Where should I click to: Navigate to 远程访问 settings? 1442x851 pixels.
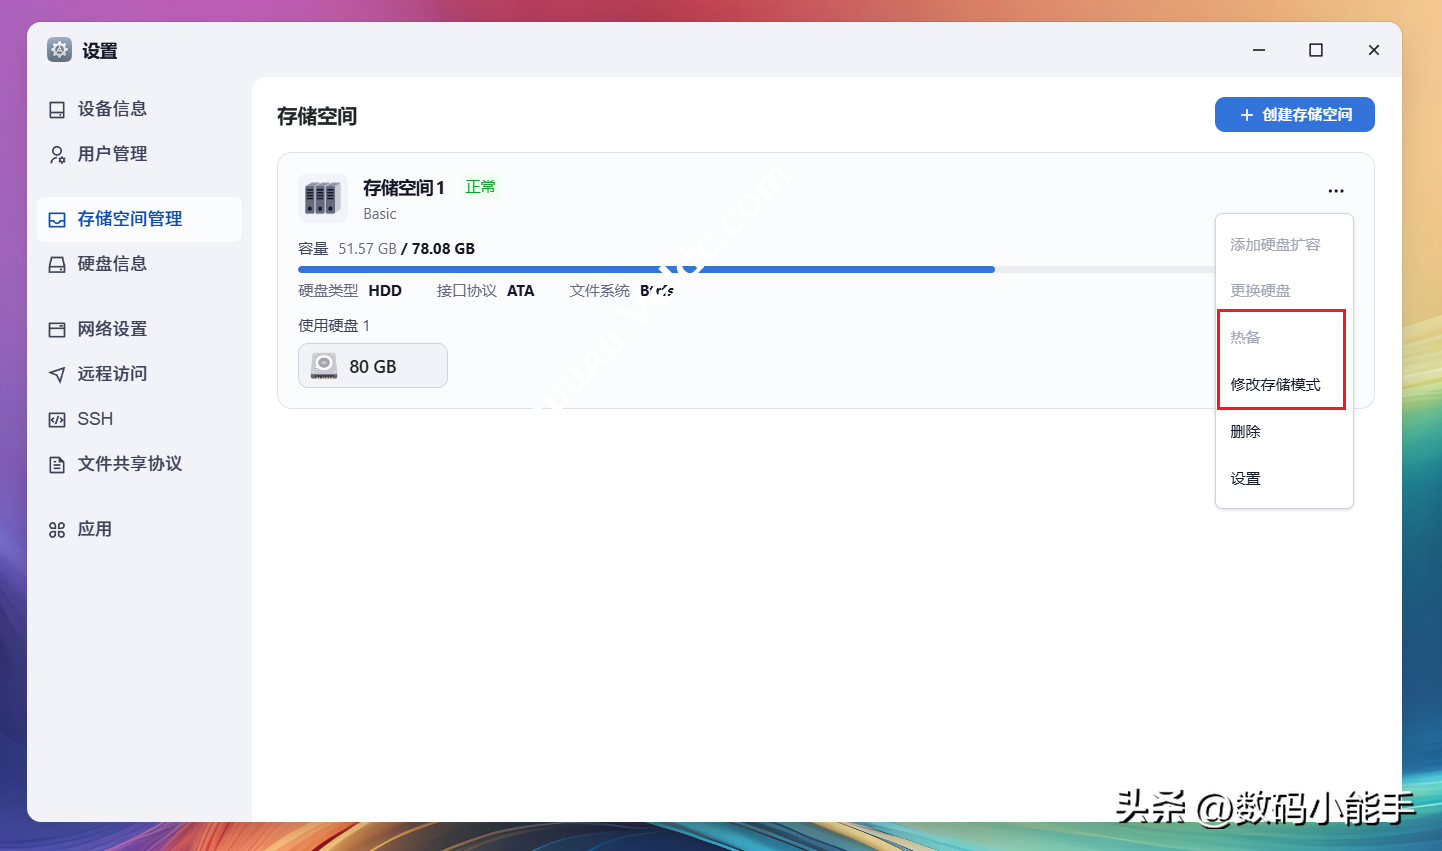click(x=139, y=374)
